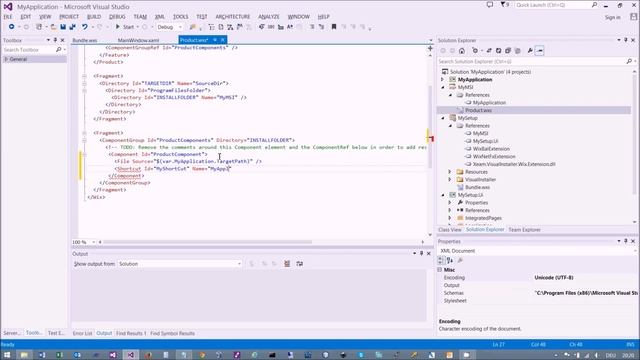The image size is (640, 360).
Task: Switch to the Bundle.wxs tab
Action: pos(85,40)
